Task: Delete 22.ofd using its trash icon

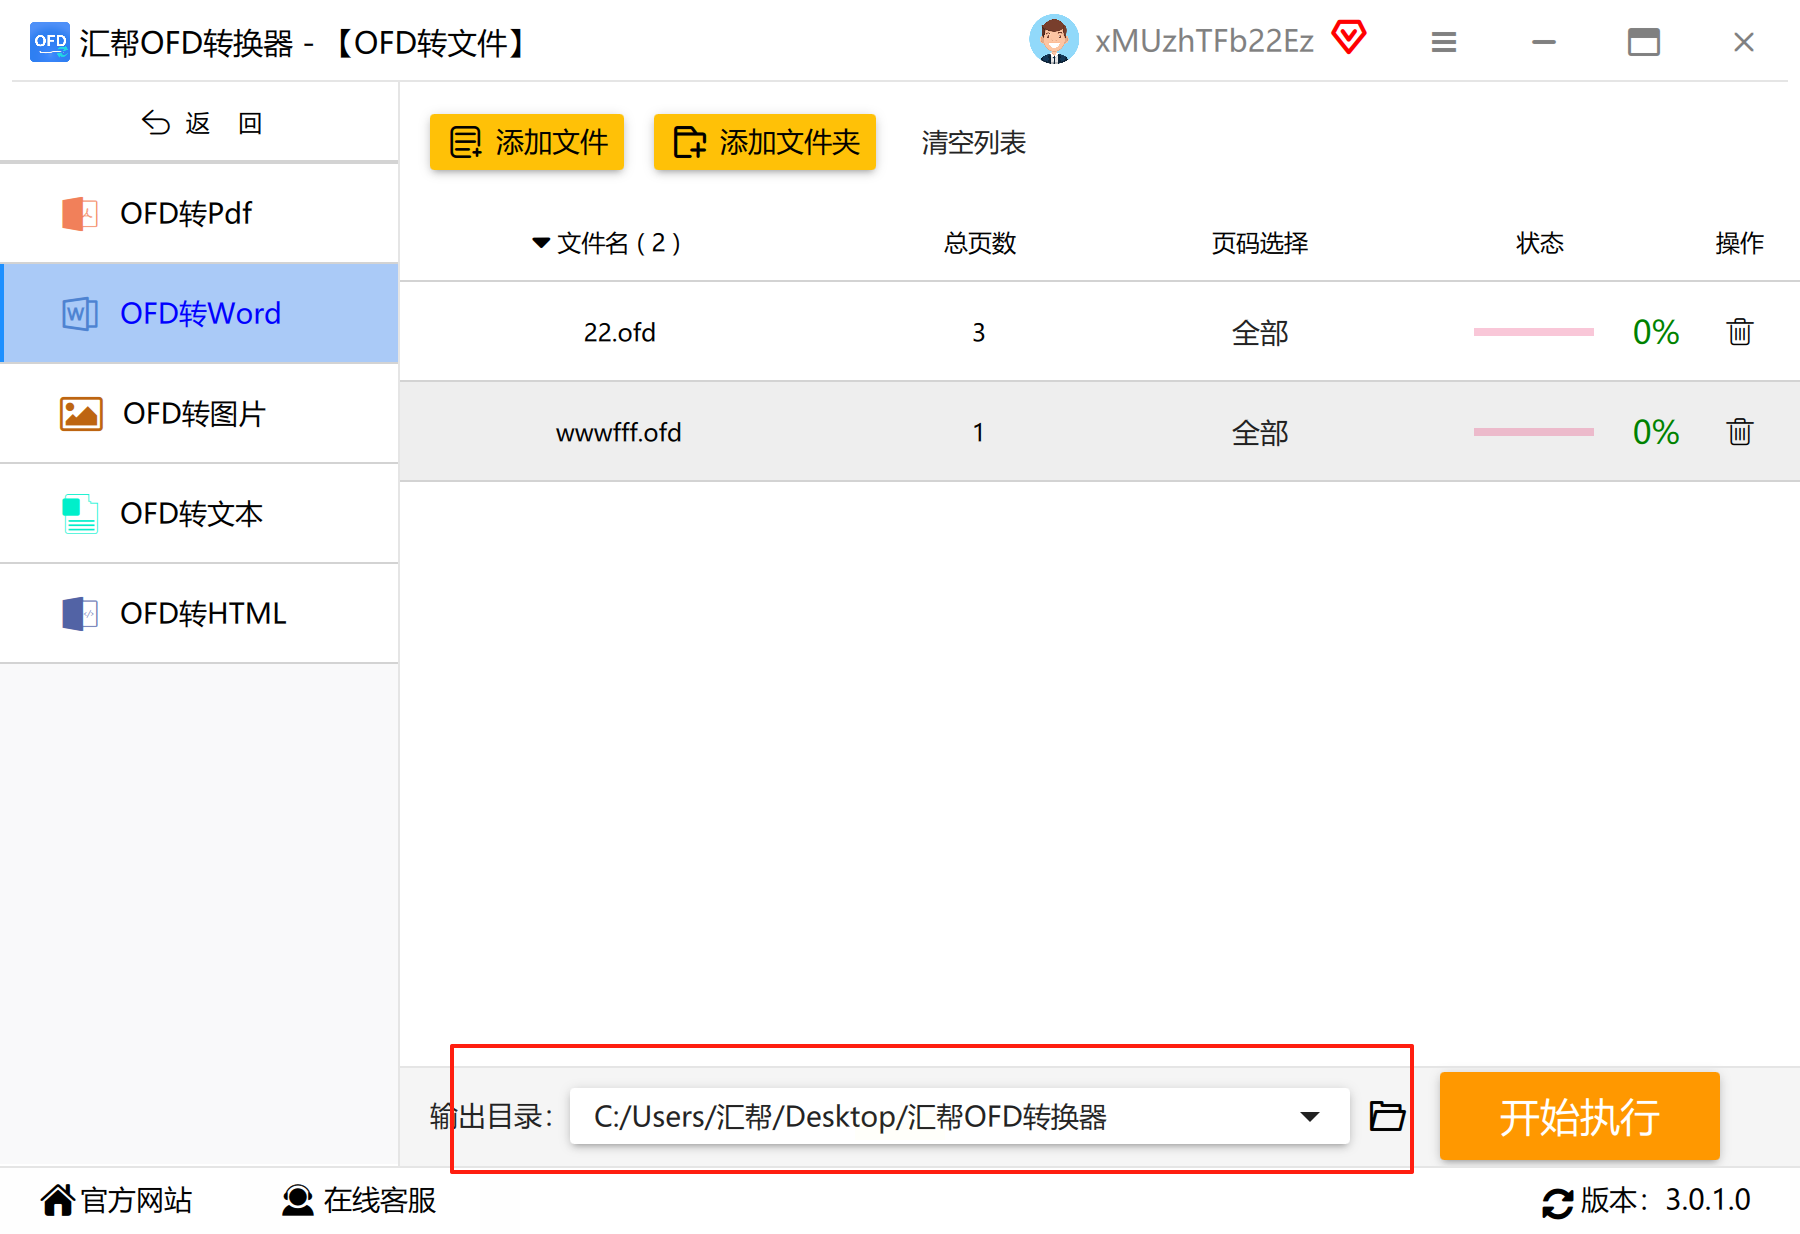Action: [x=1740, y=331]
